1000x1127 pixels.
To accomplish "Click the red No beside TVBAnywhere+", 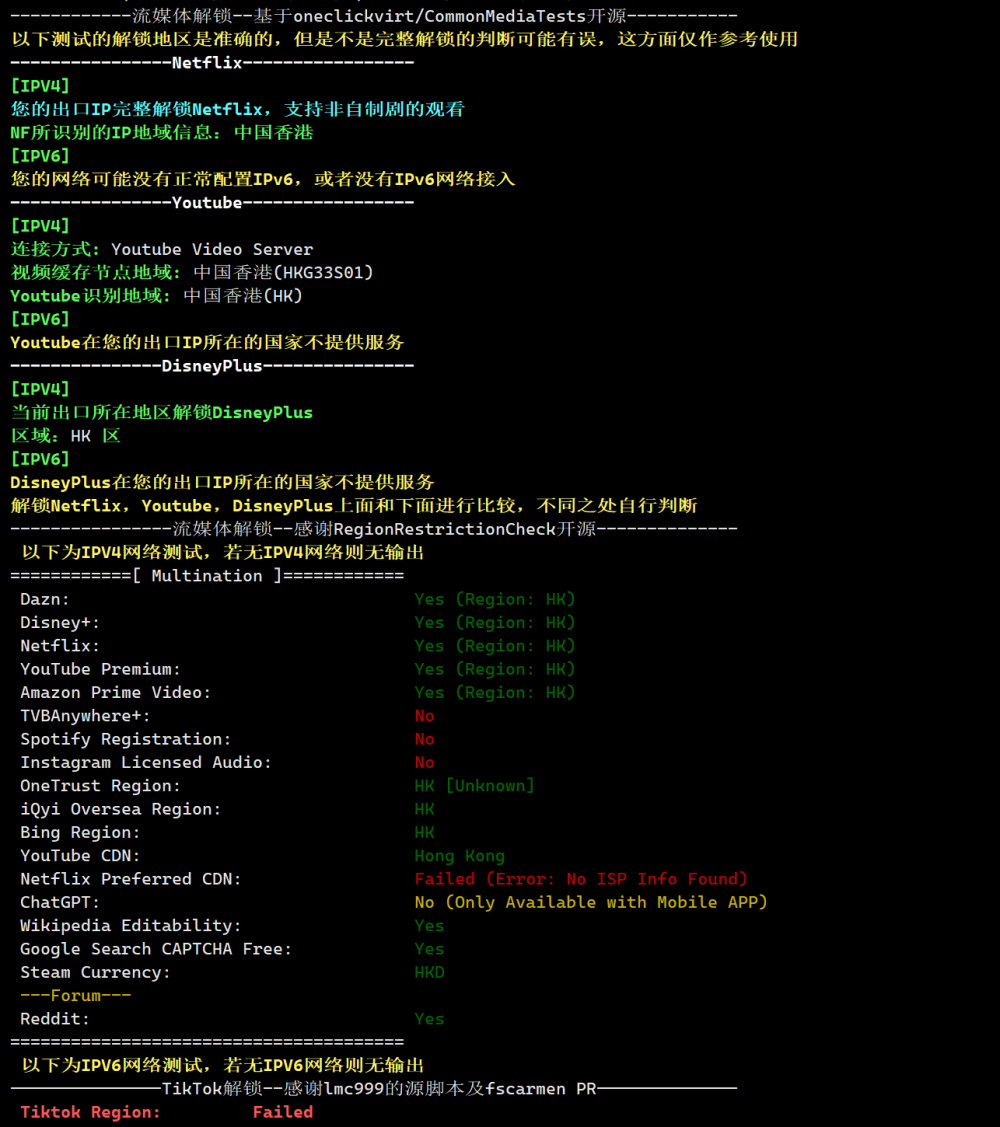I will 425,716.
